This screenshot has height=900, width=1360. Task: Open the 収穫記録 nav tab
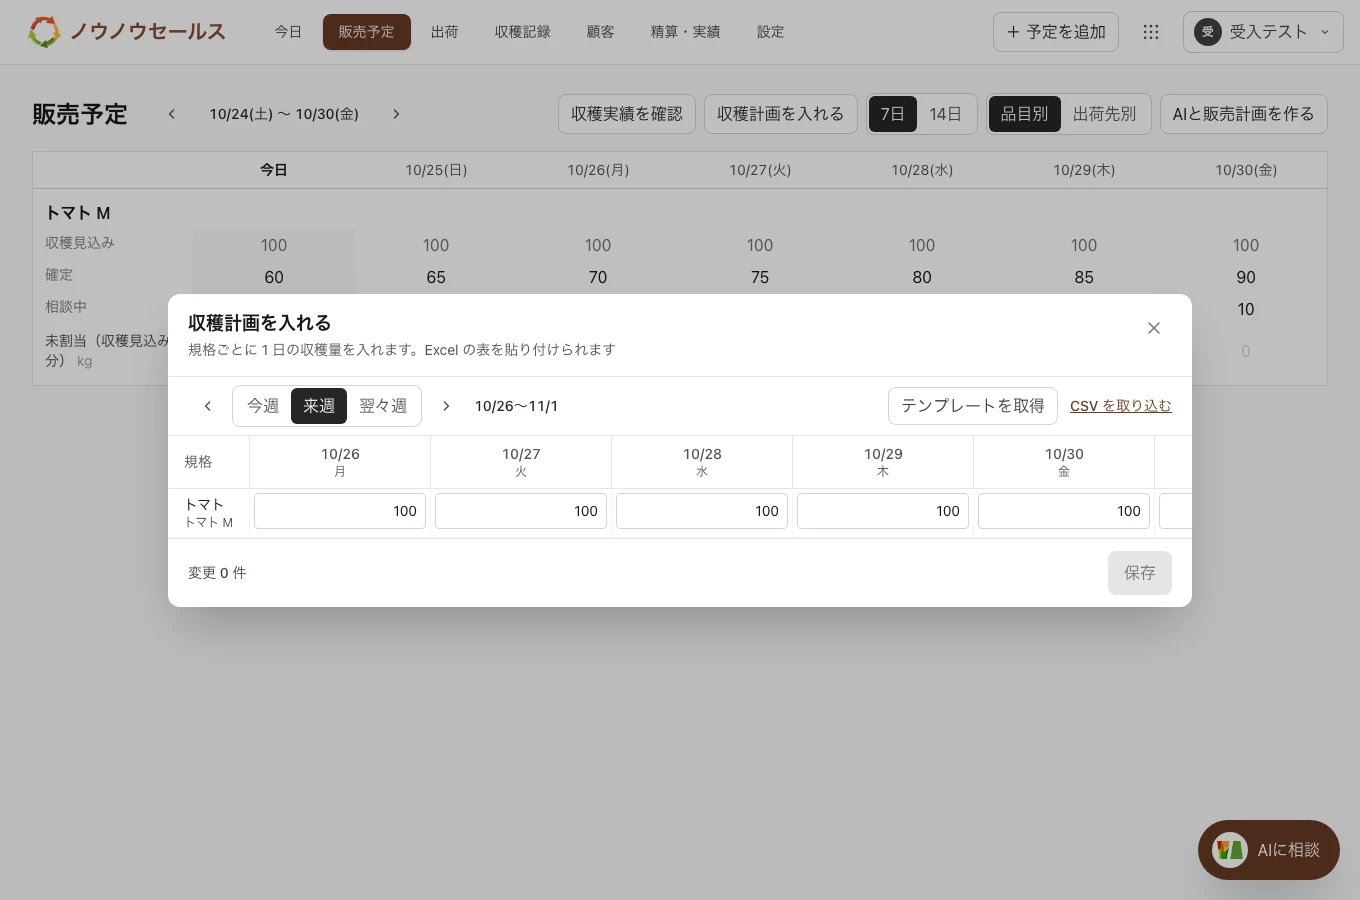pyautogui.click(x=523, y=32)
